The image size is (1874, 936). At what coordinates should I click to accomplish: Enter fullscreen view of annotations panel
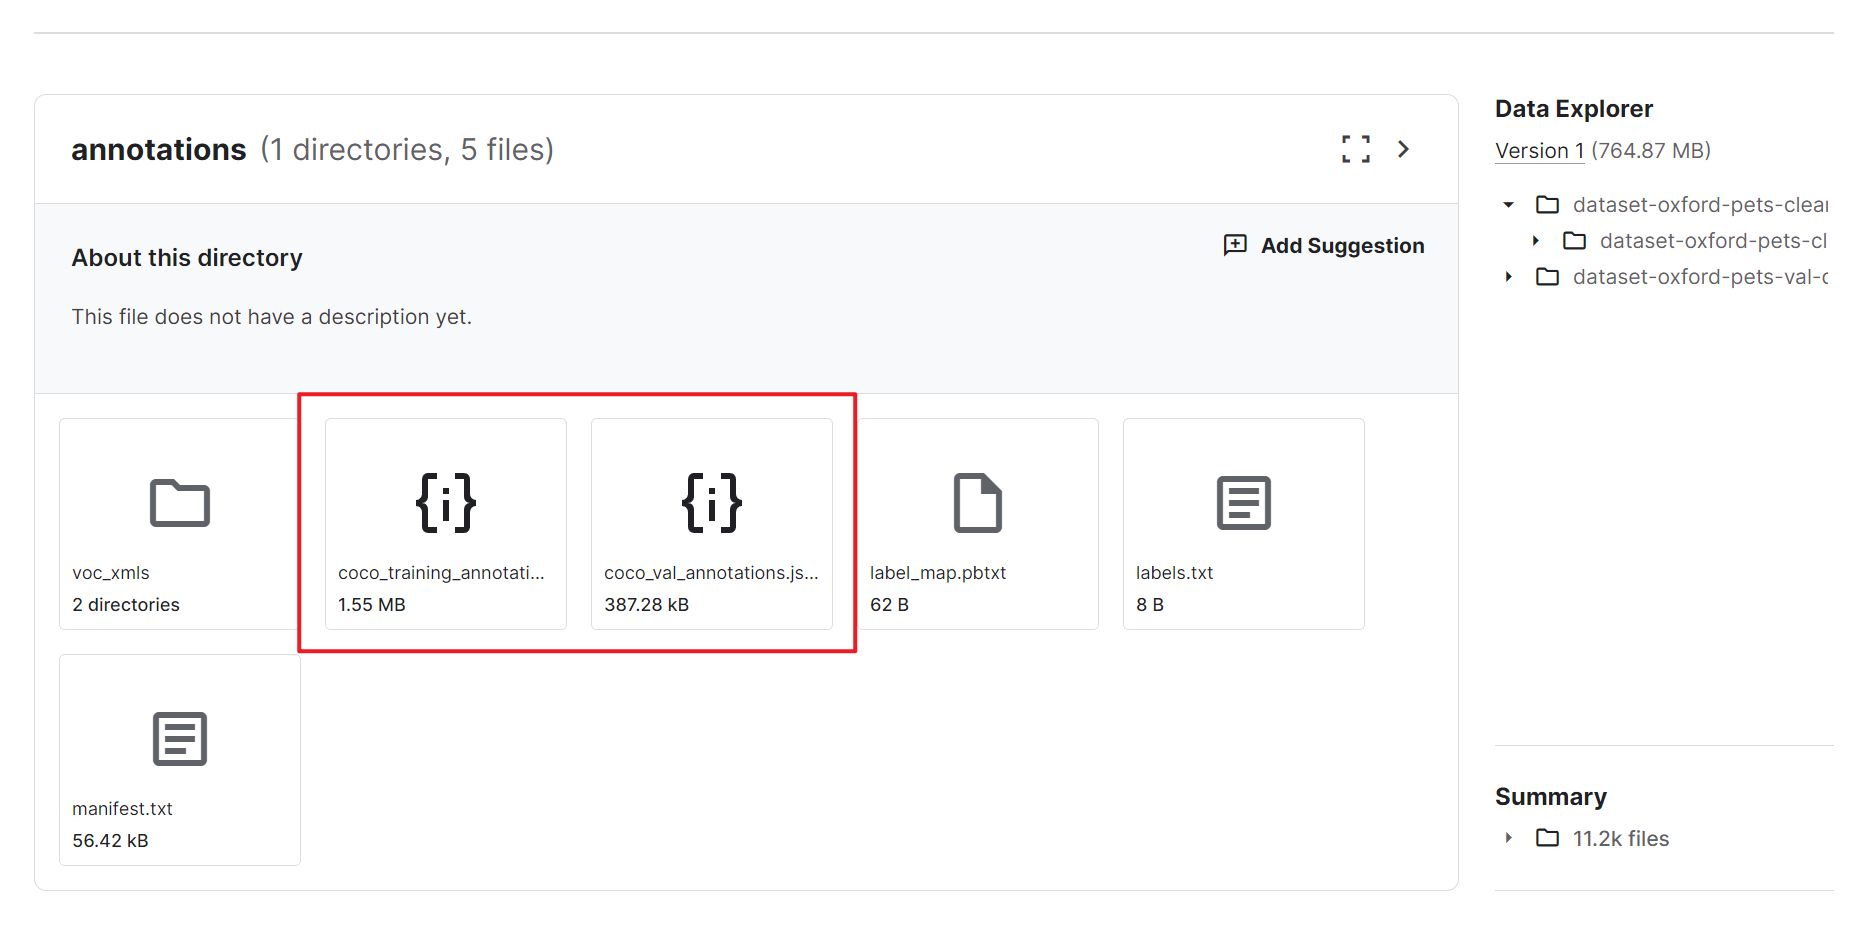point(1356,149)
